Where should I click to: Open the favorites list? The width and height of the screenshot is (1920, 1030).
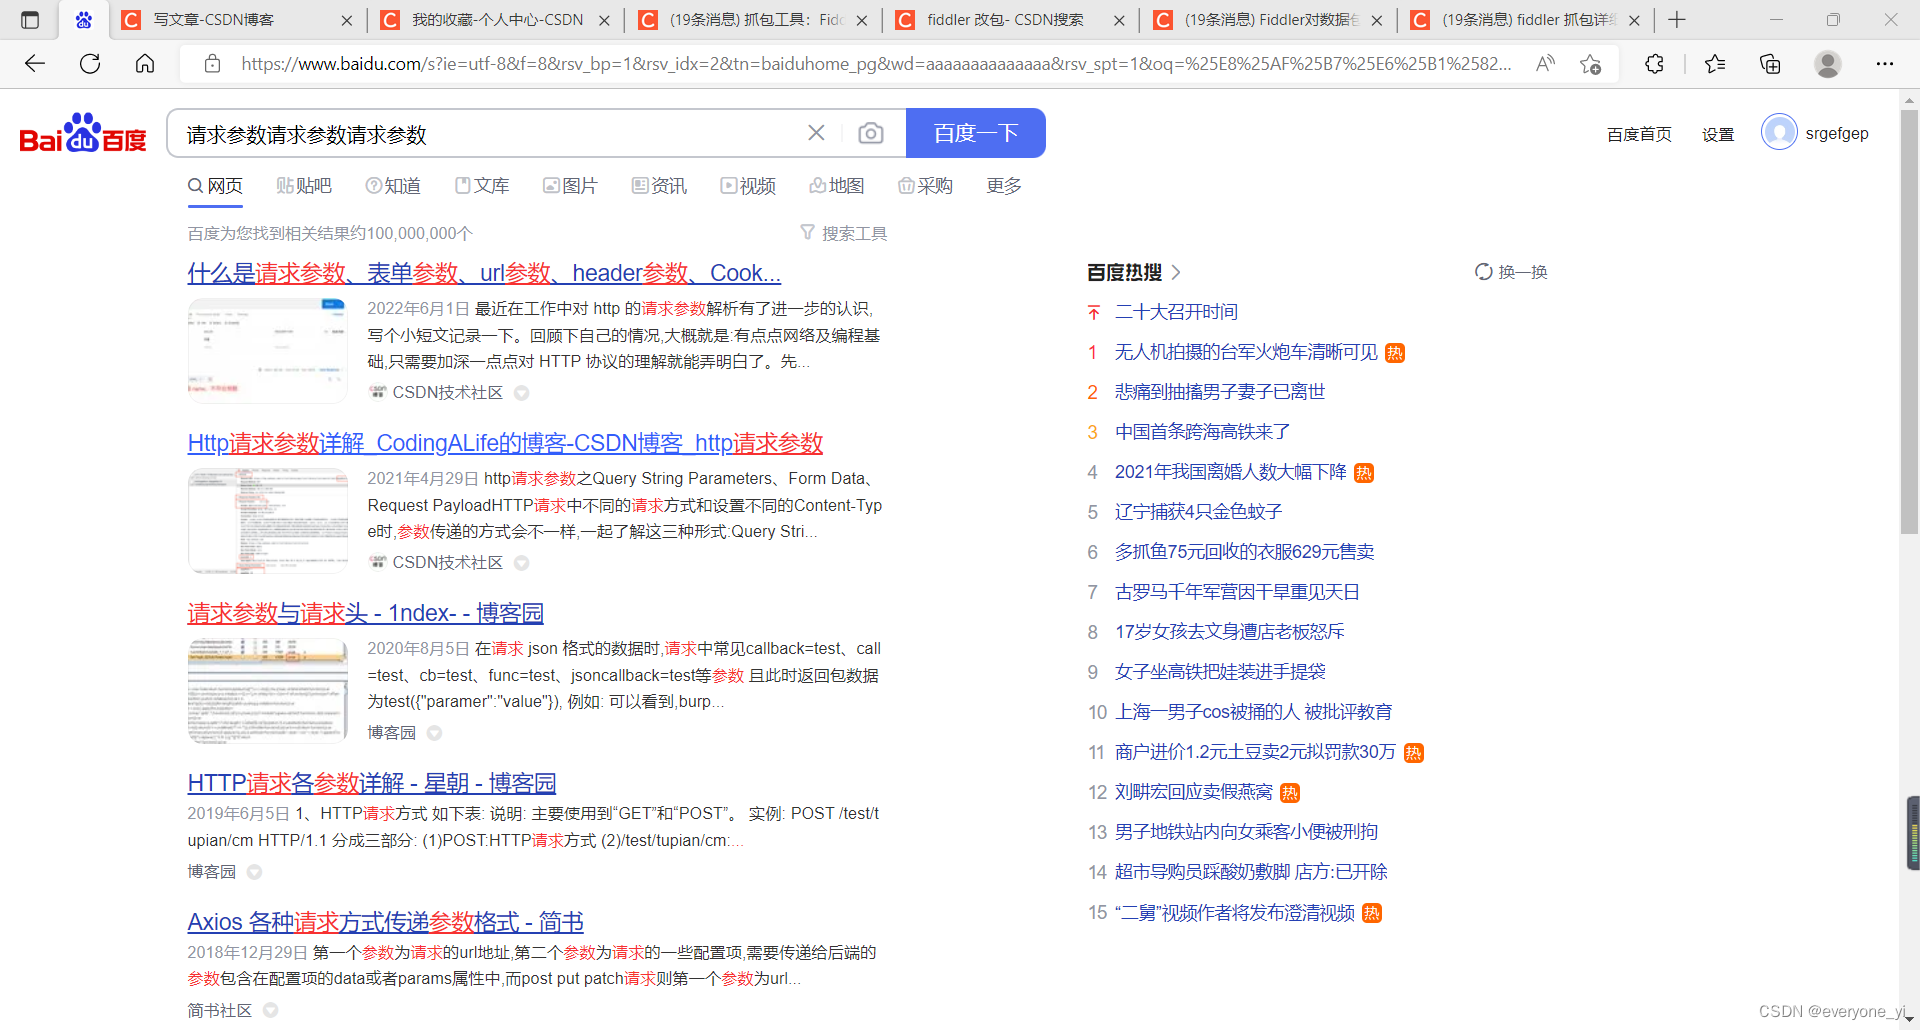[1715, 64]
